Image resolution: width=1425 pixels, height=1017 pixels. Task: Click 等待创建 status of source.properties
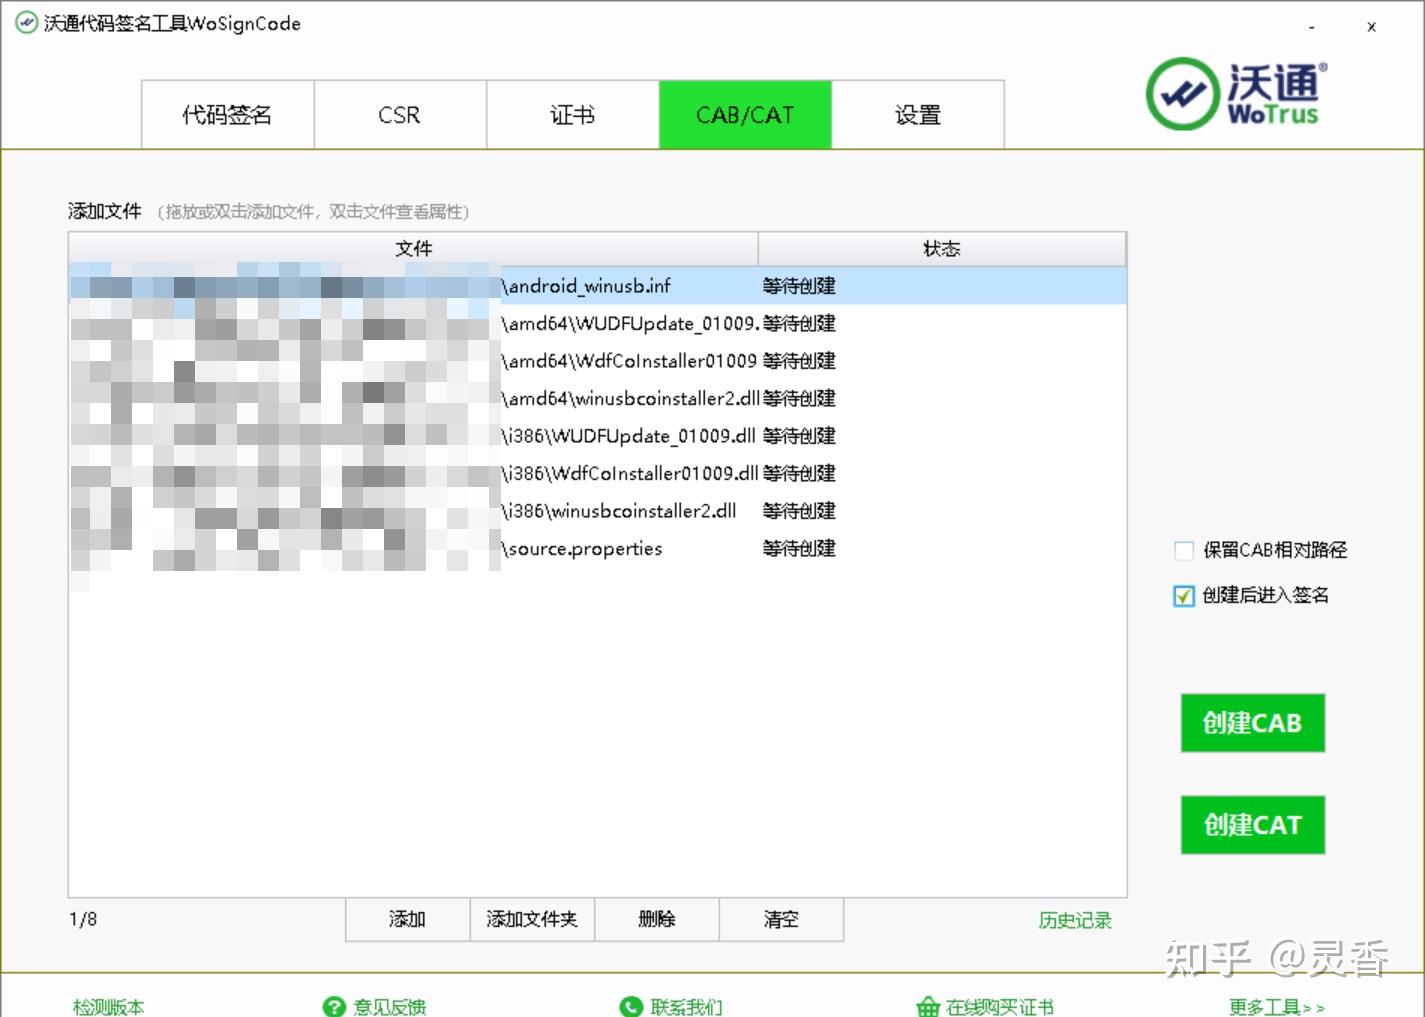pos(799,549)
